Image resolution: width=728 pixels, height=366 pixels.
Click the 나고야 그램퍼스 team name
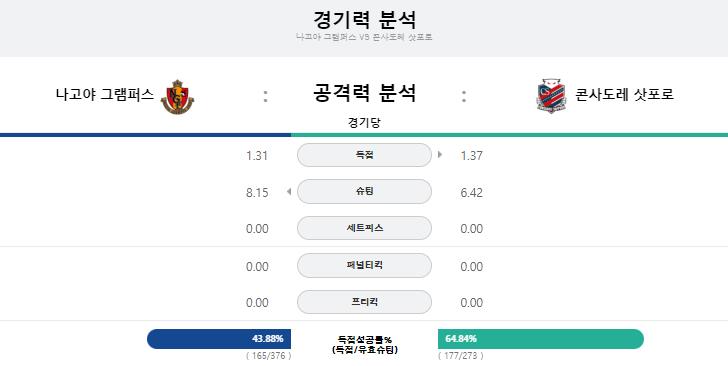105,95
